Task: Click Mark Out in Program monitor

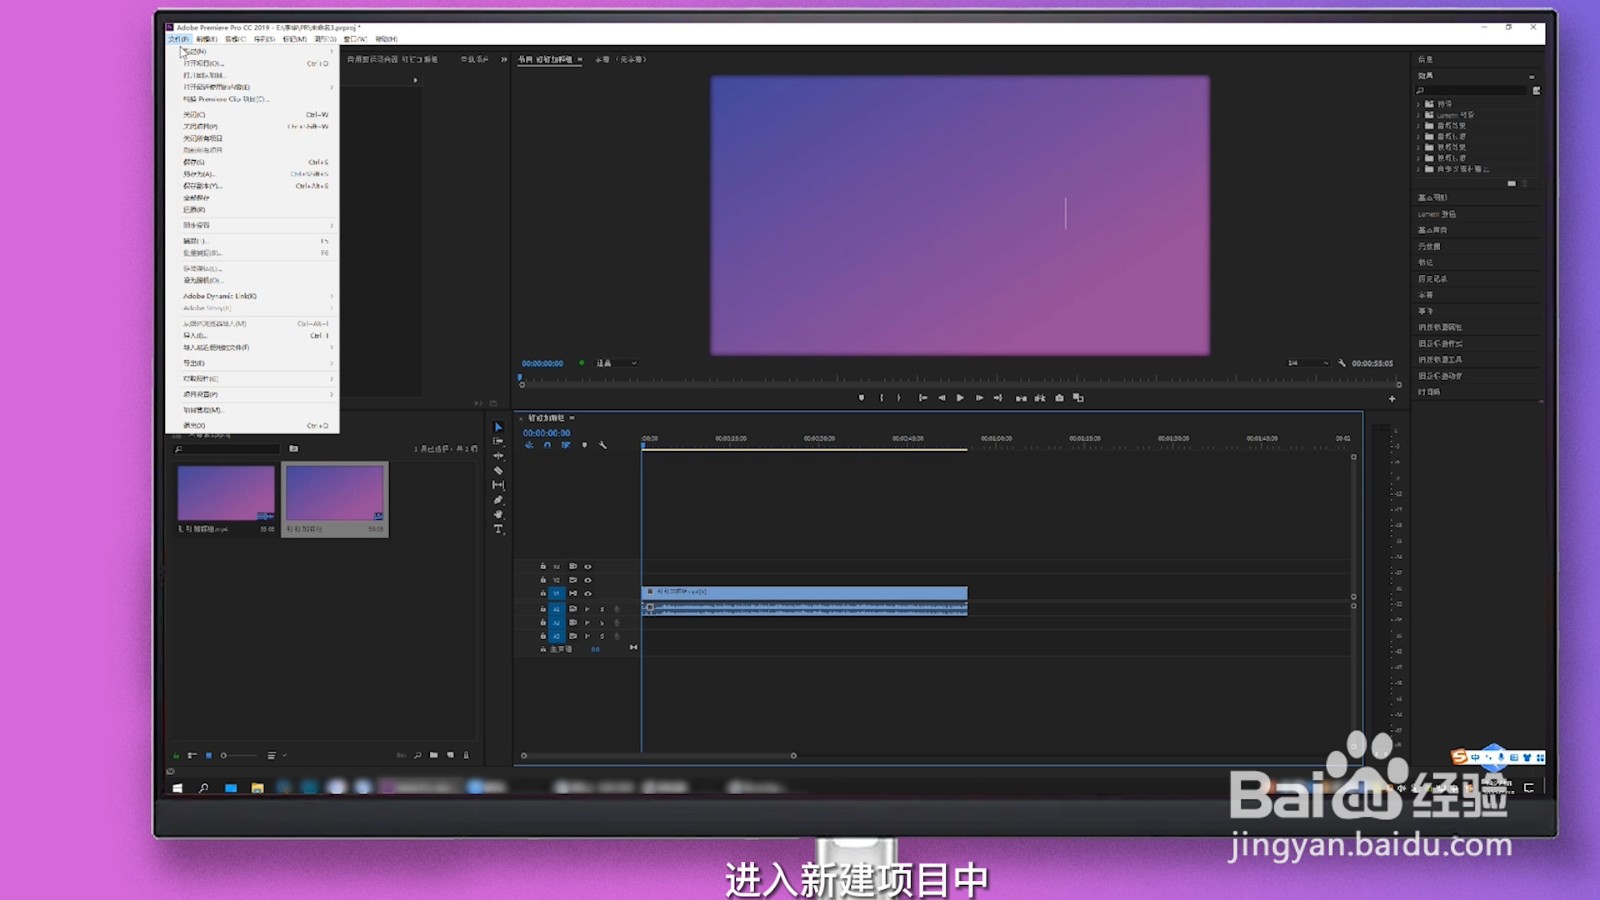Action: [899, 398]
